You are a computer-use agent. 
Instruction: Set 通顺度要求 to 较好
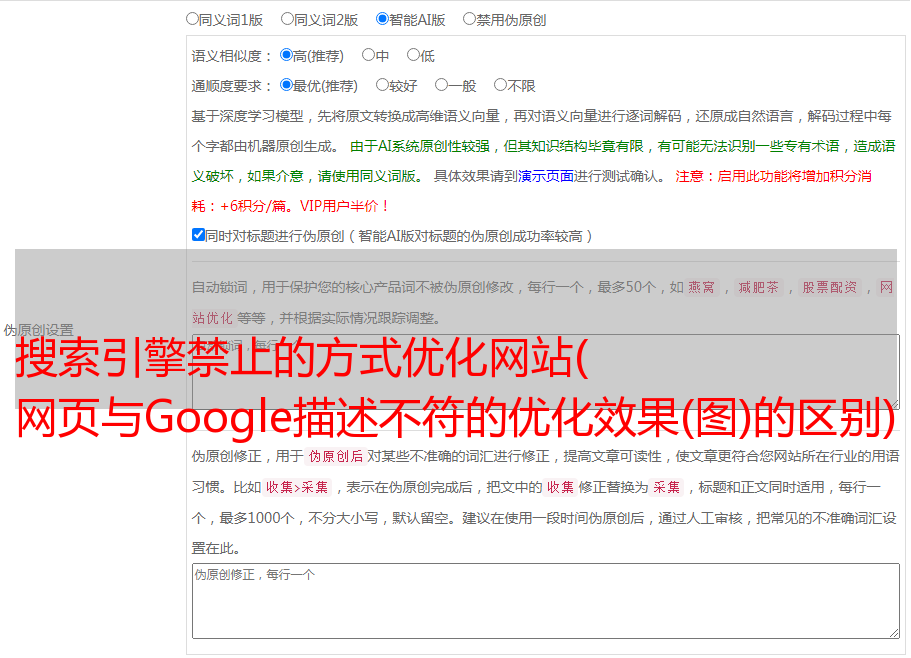pos(382,85)
